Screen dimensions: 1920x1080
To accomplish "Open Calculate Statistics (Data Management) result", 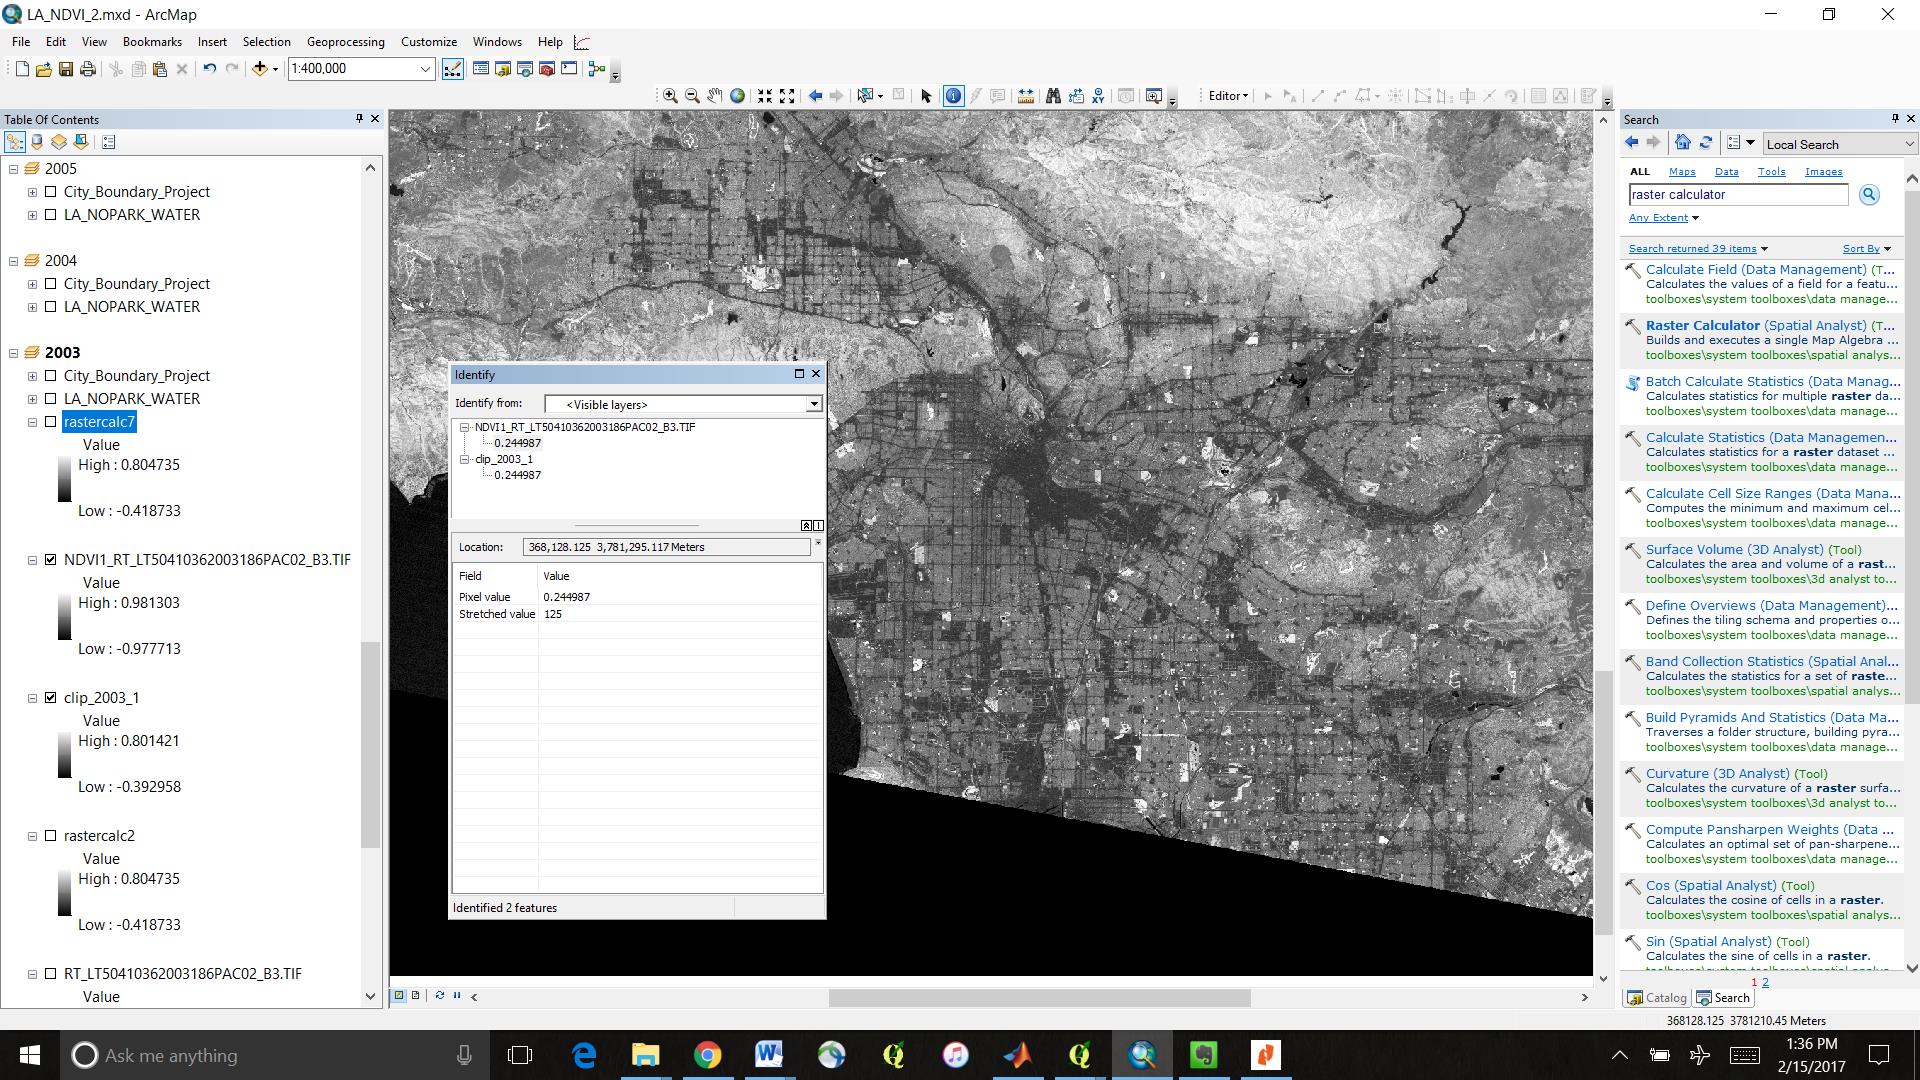I will point(1771,437).
